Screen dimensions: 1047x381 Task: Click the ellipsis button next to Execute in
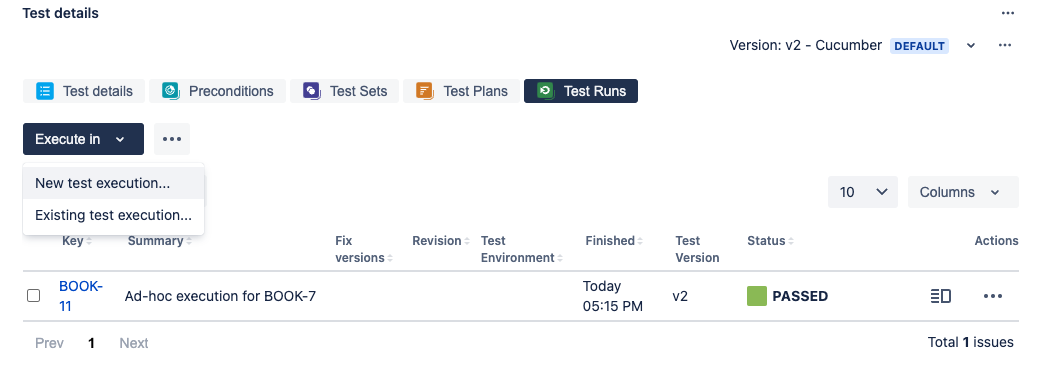(x=172, y=139)
